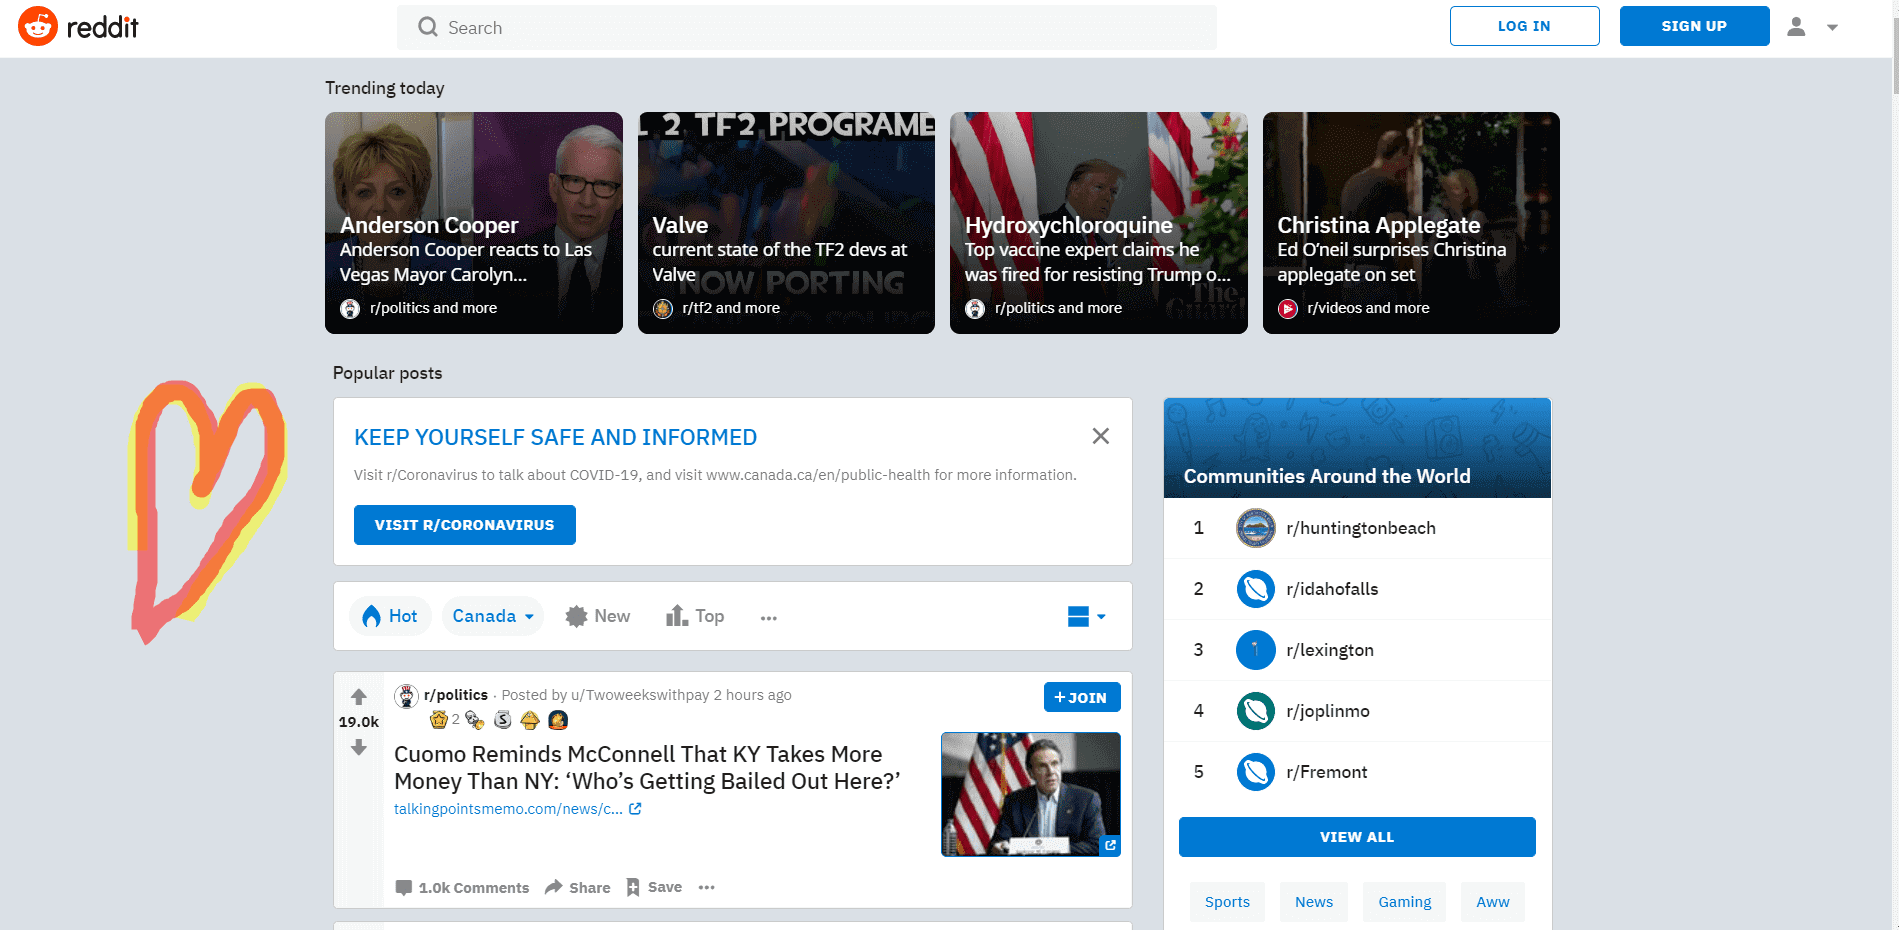Click r/politics avatar on Anderson Cooper card
Screen dimensions: 1899x930
coord(350,309)
